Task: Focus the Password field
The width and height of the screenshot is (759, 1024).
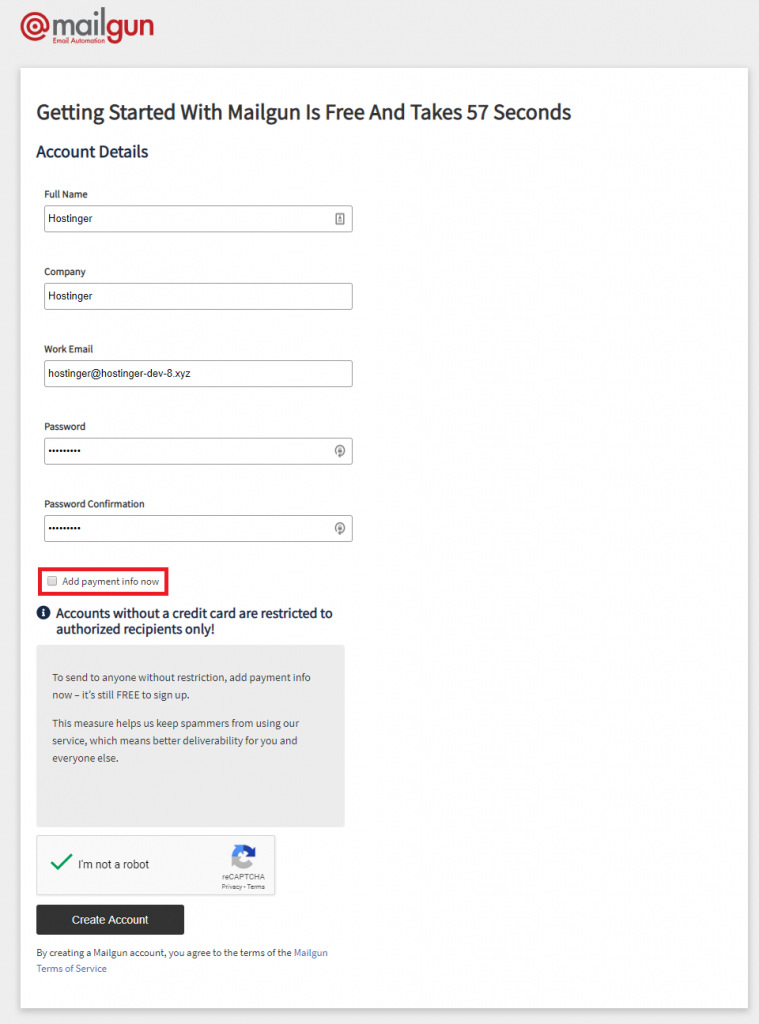Action: pyautogui.click(x=185, y=451)
